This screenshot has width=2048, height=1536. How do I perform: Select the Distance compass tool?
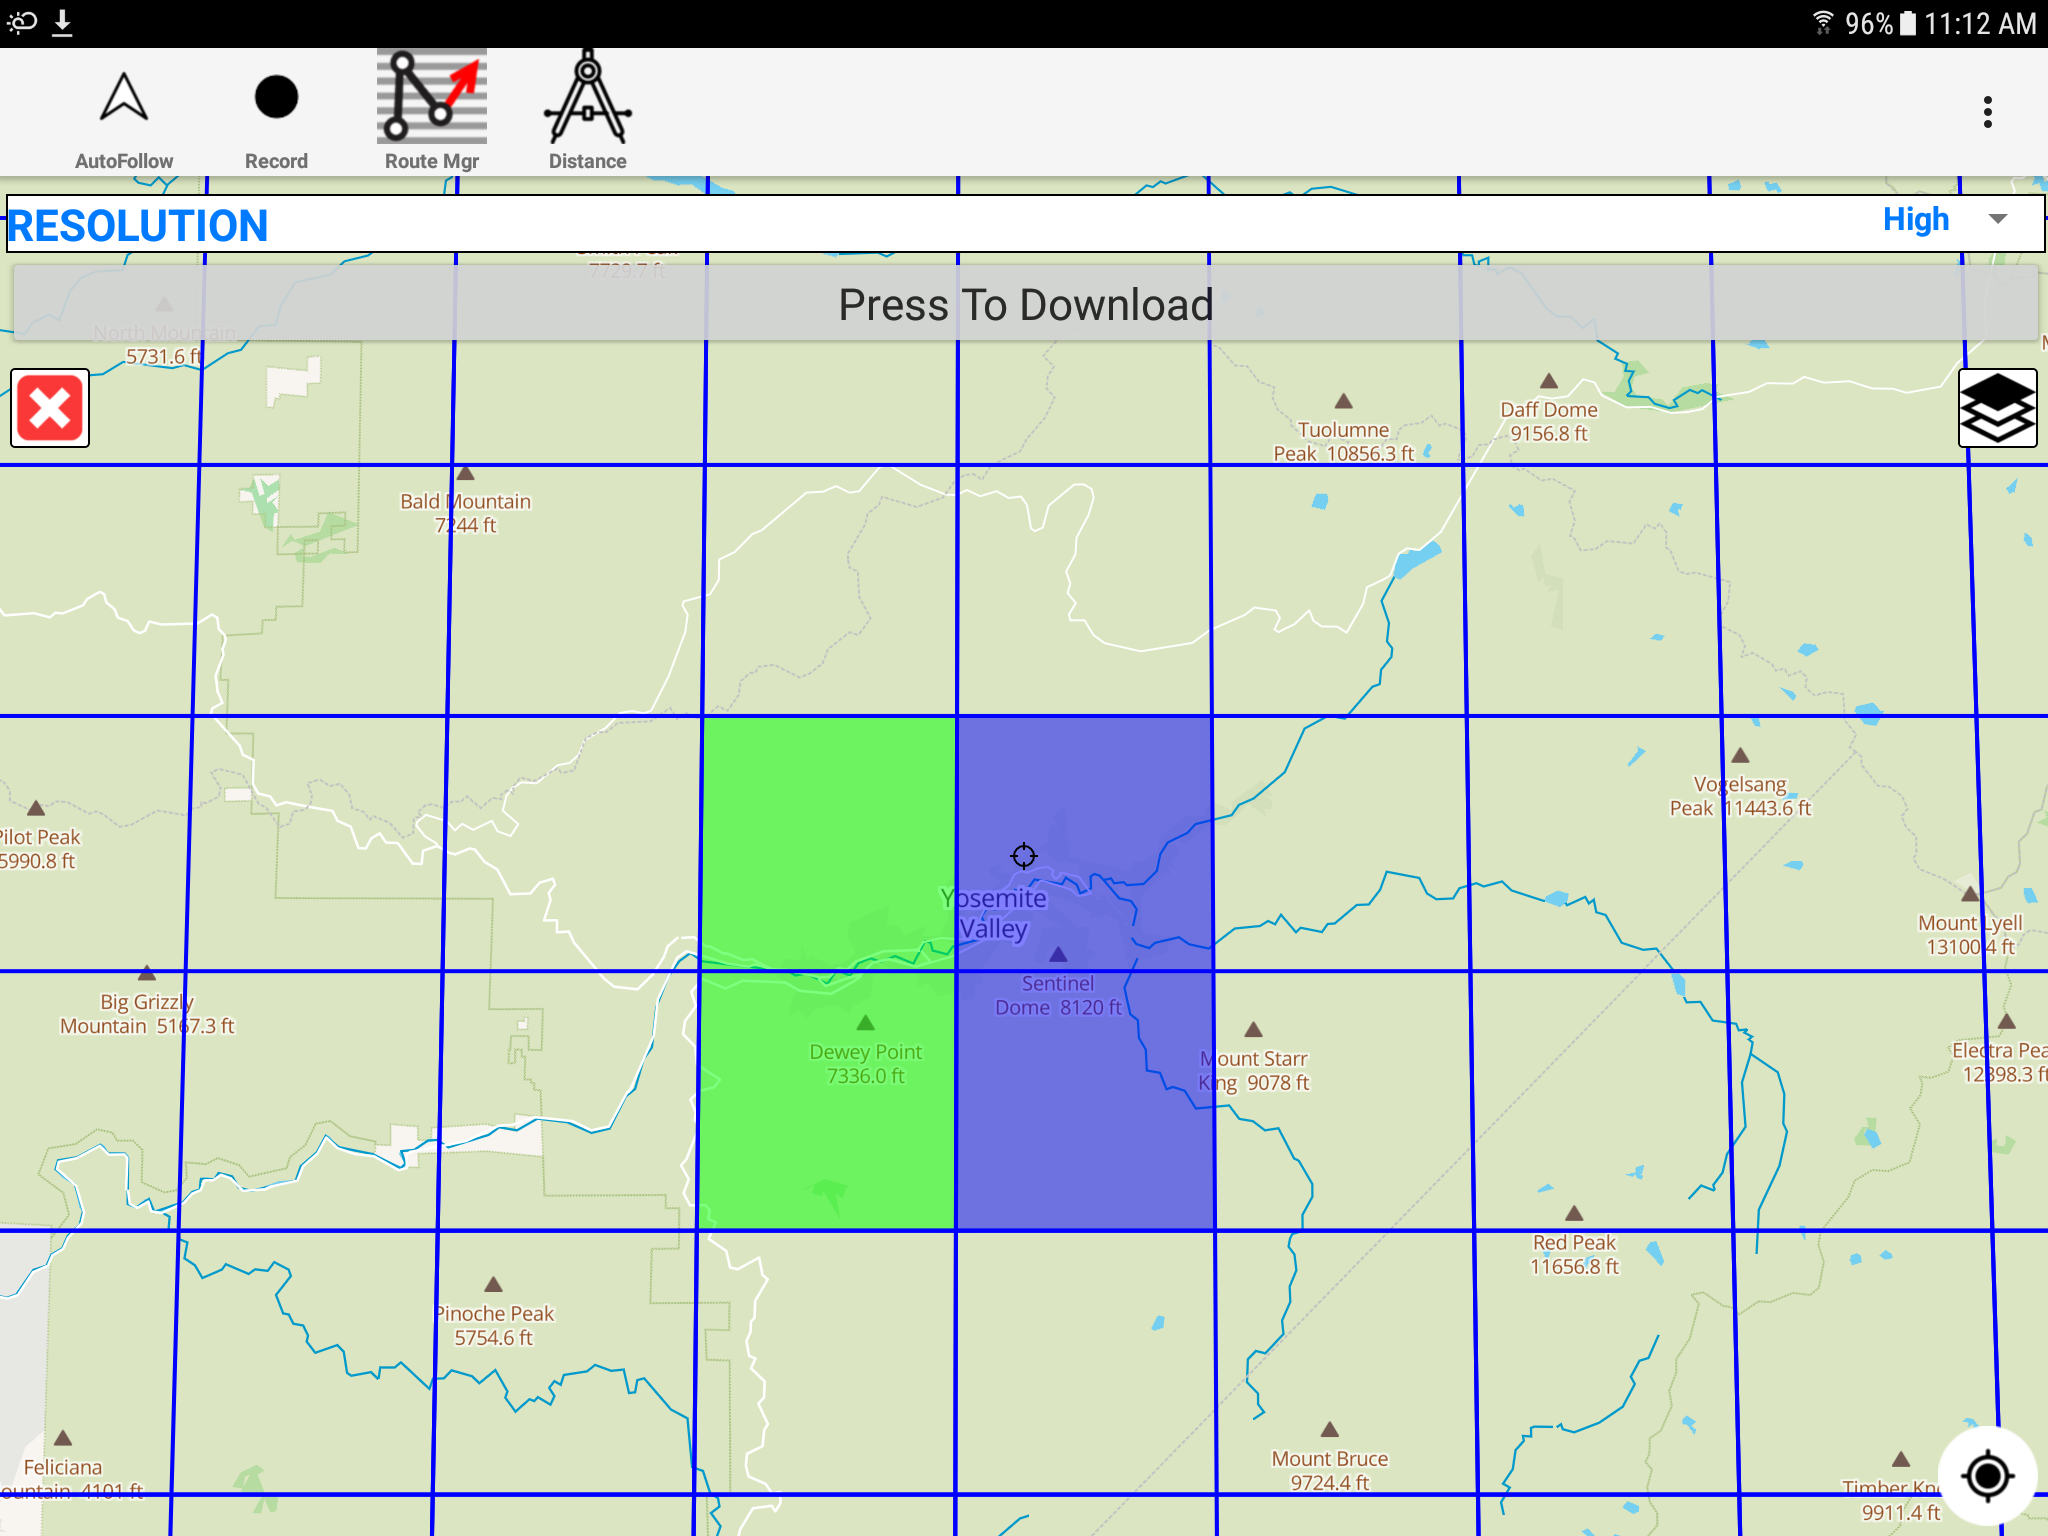pos(588,96)
